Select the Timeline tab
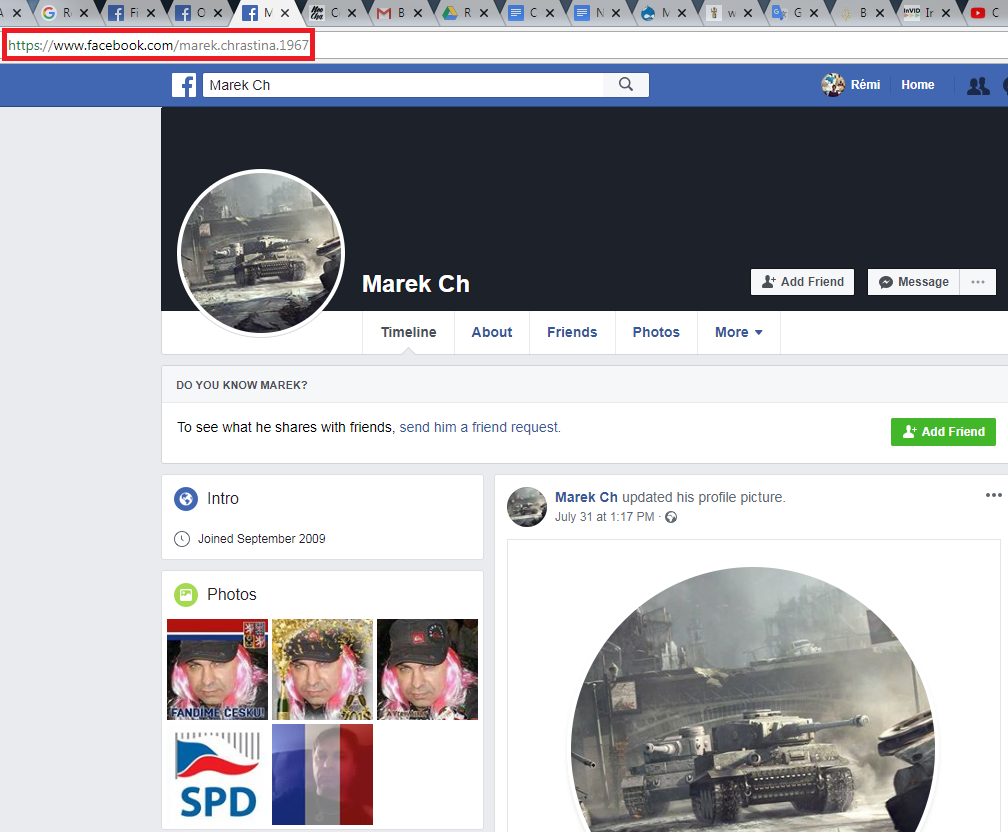Viewport: 1008px width, 832px height. 408,332
